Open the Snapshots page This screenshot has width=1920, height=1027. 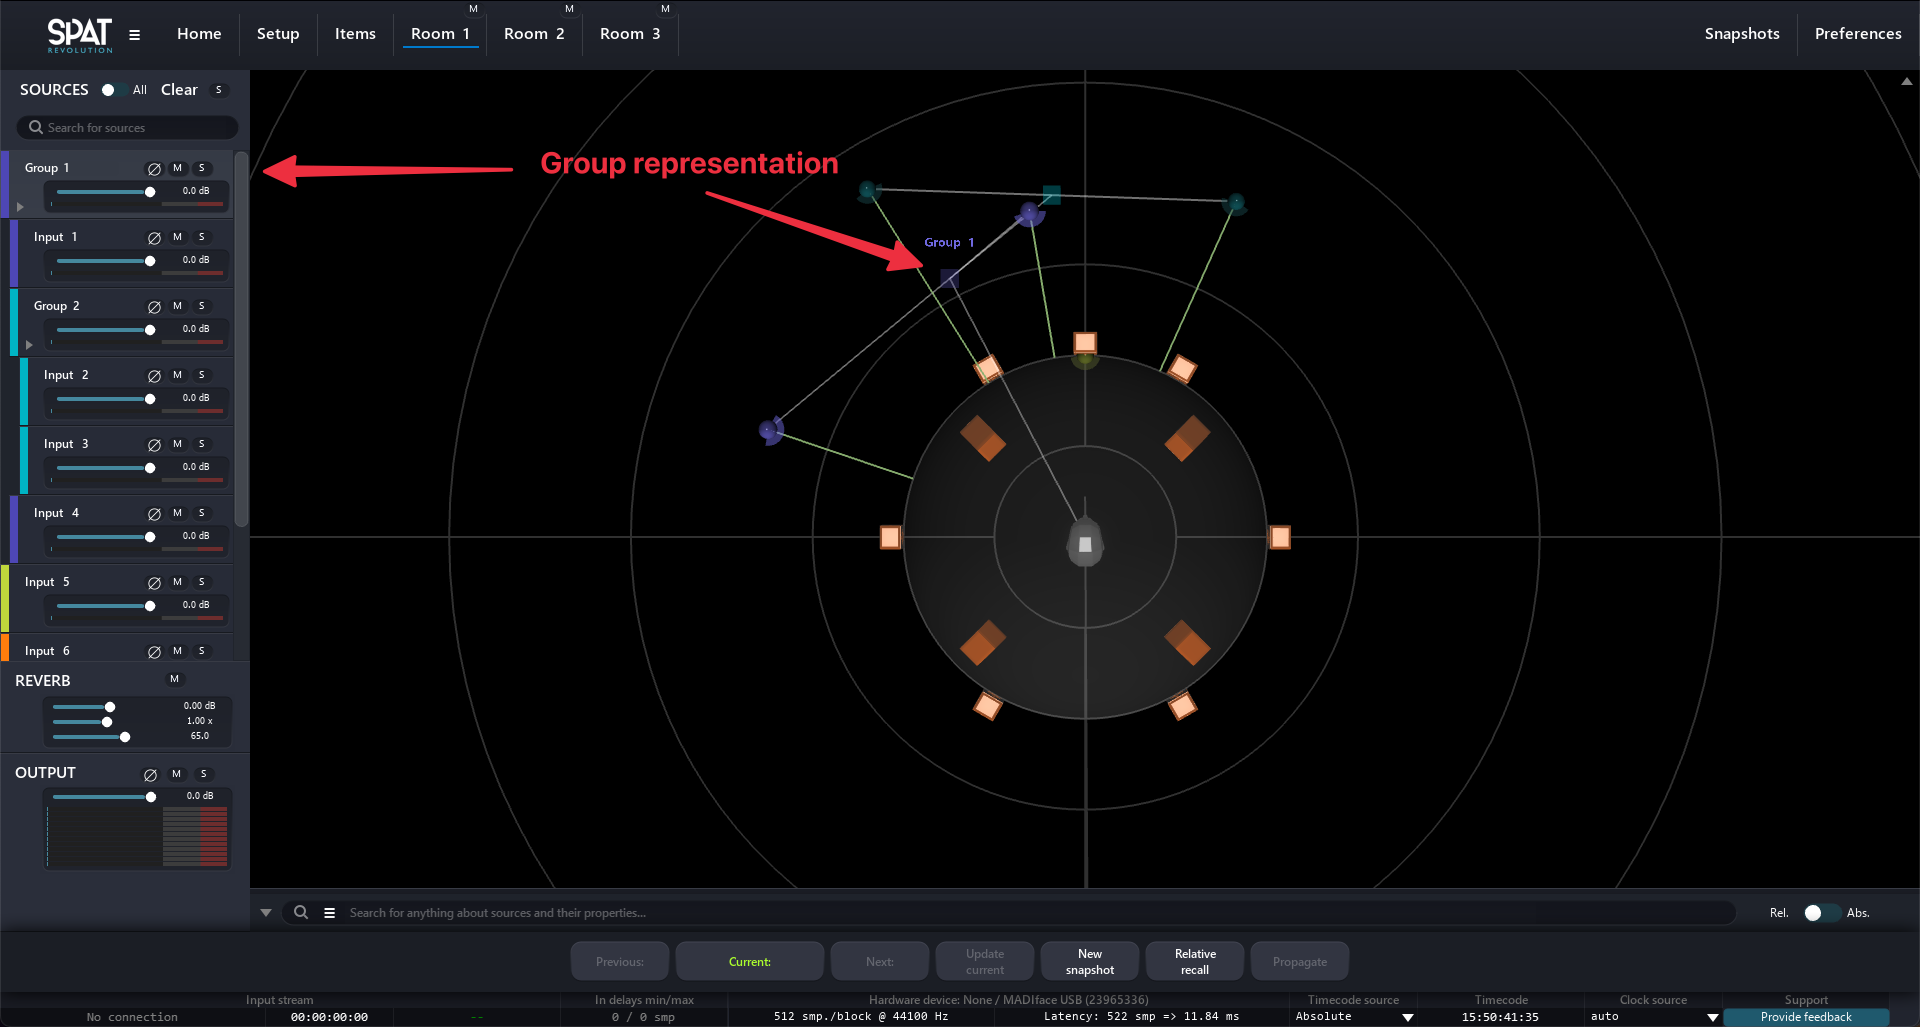(x=1741, y=34)
